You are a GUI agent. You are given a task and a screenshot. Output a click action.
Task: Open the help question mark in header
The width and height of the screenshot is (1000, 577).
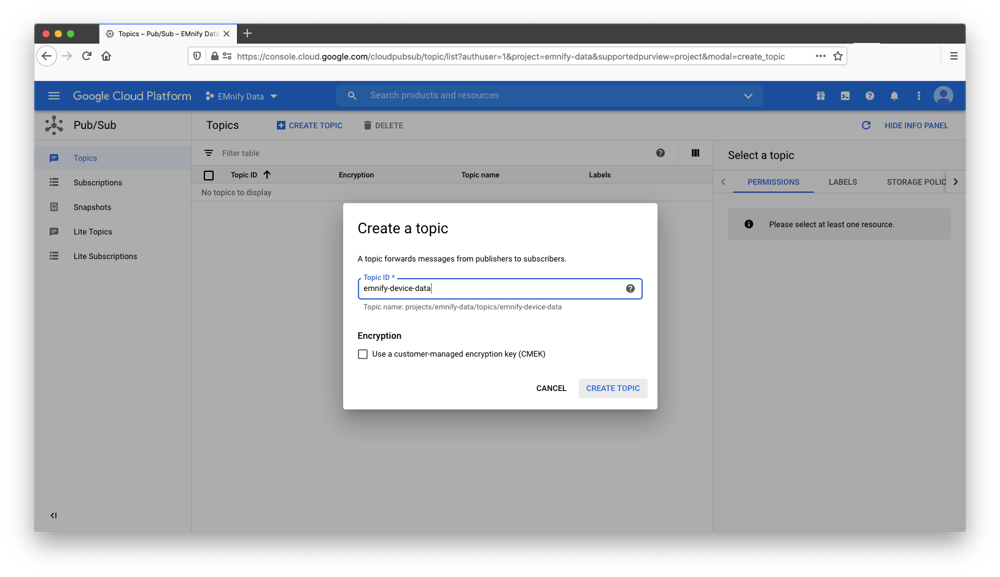coord(869,96)
